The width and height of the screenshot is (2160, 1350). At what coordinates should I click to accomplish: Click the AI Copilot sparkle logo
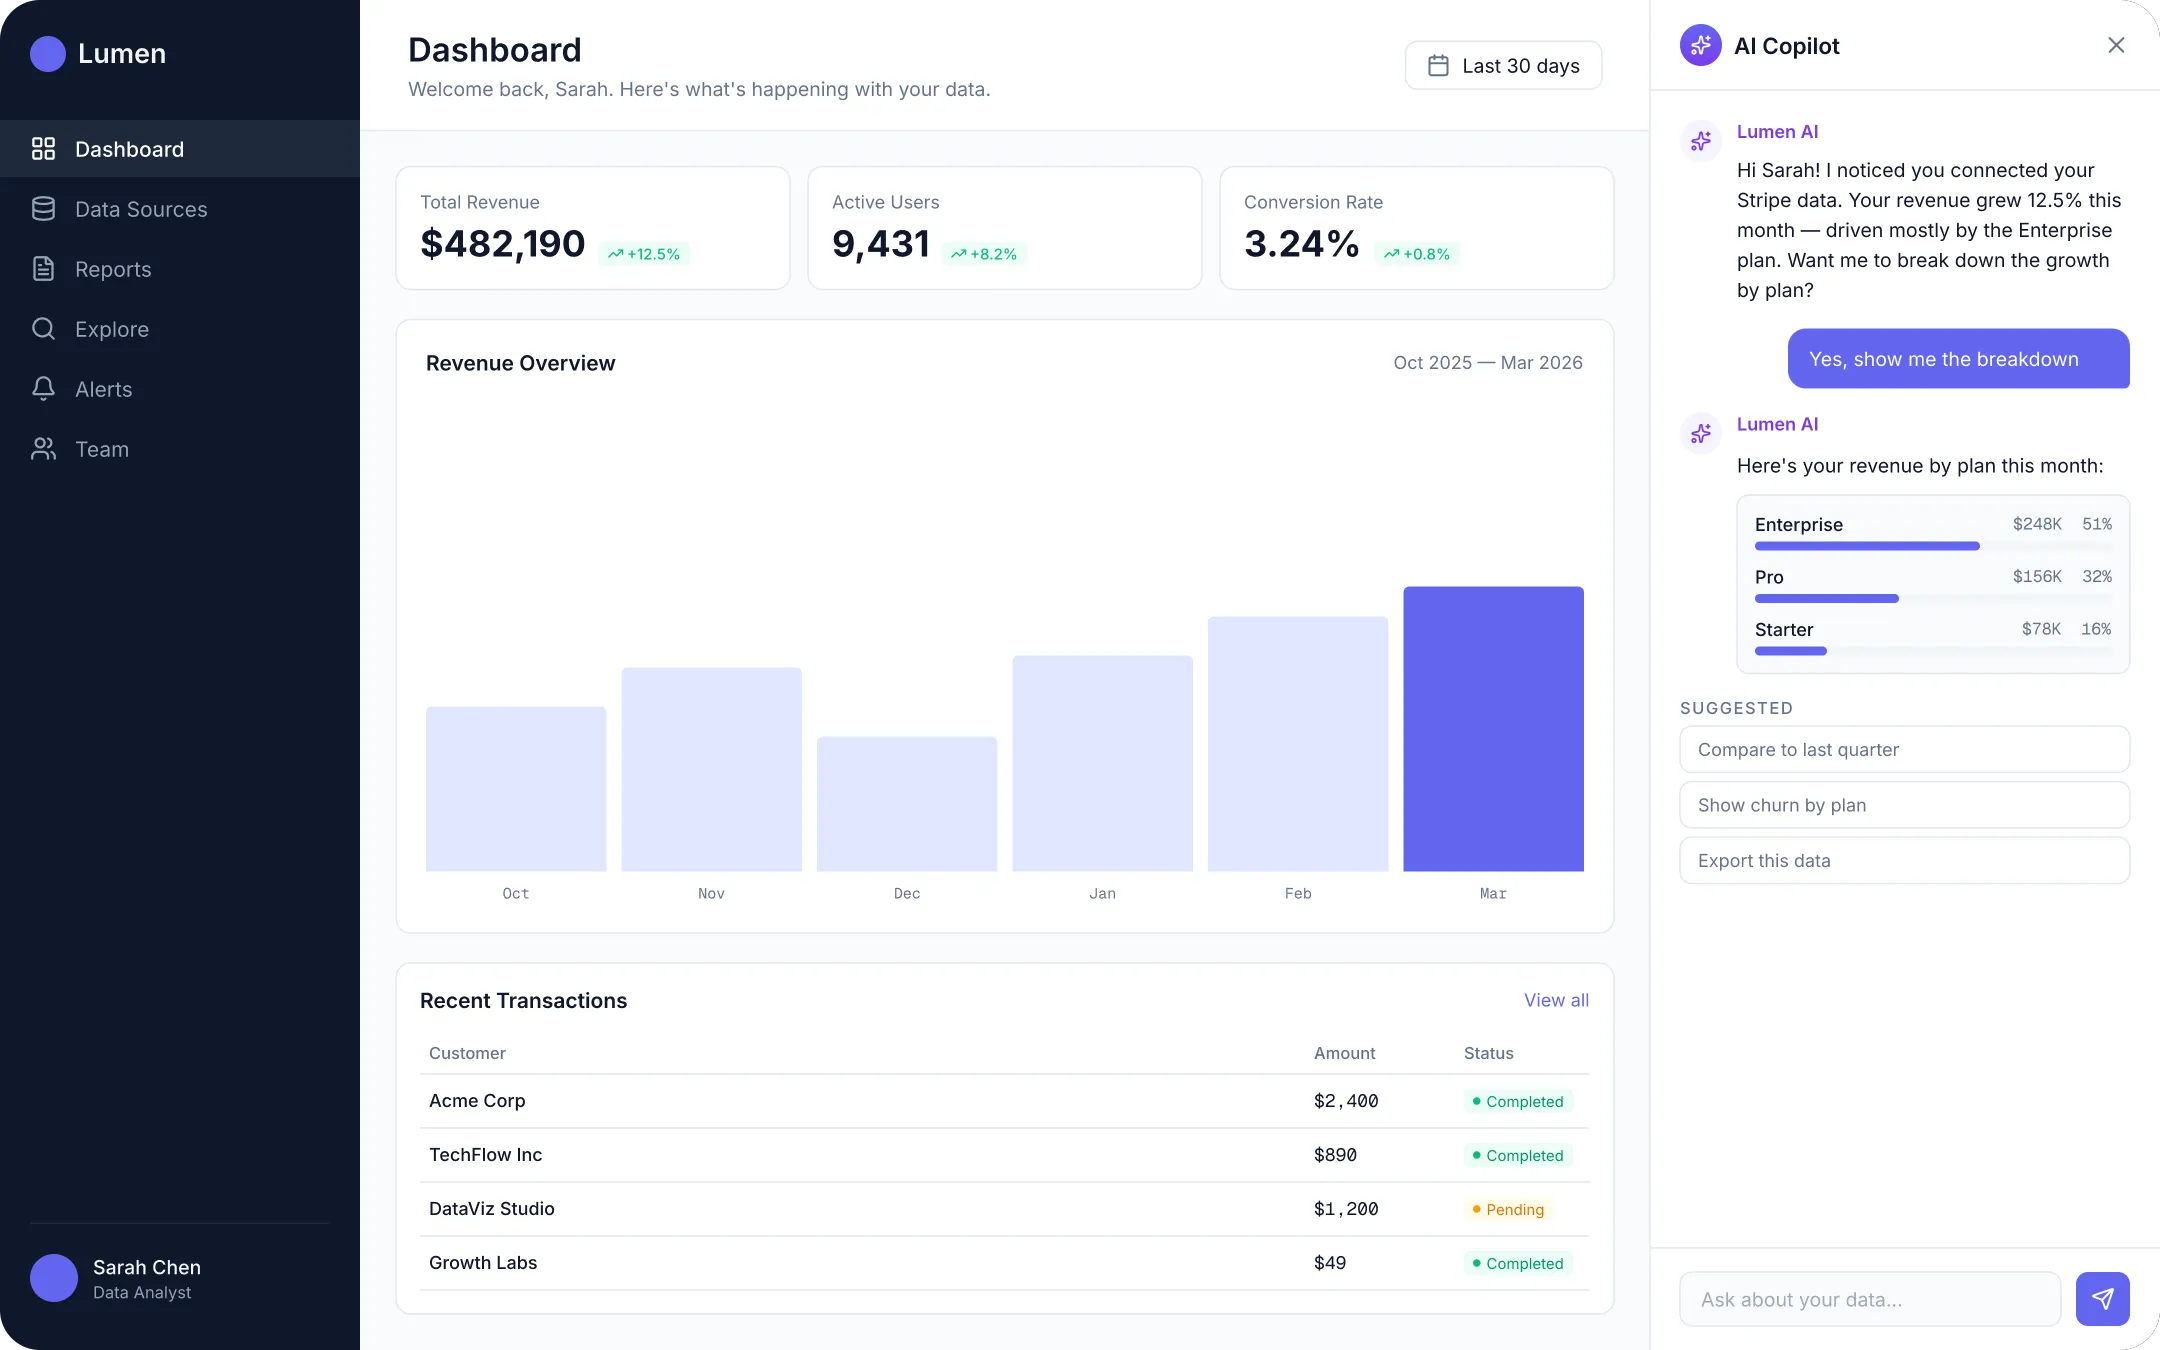[x=1700, y=45]
